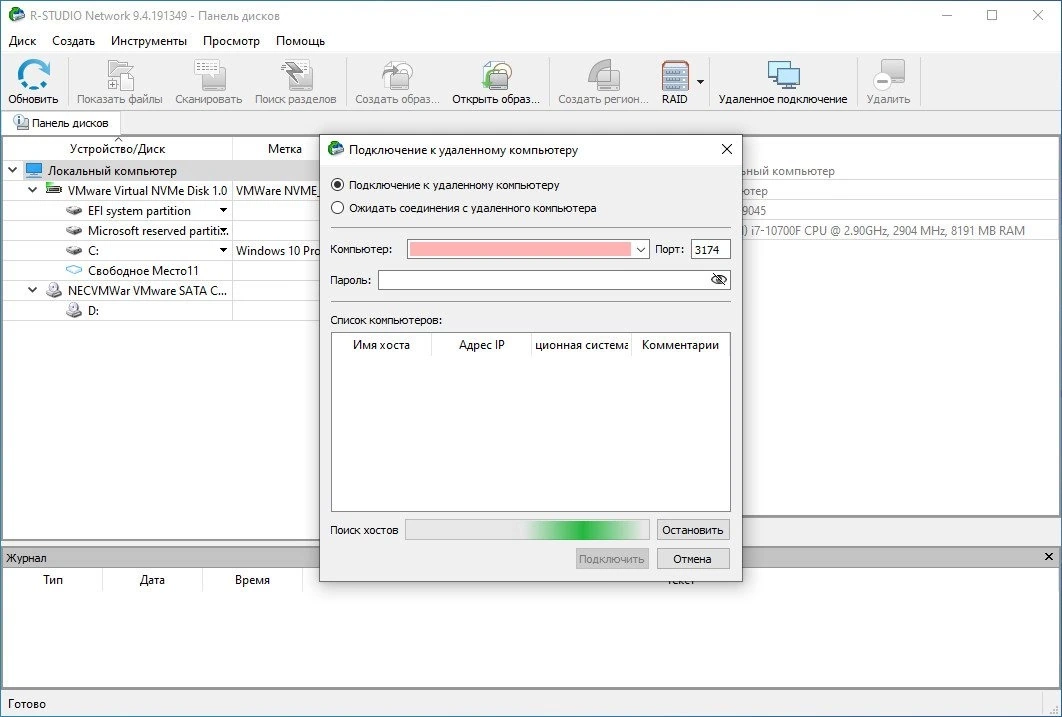The height and width of the screenshot is (717, 1062).
Task: Click the NECVMWar SATA CD drive icon
Action: [x=54, y=290]
